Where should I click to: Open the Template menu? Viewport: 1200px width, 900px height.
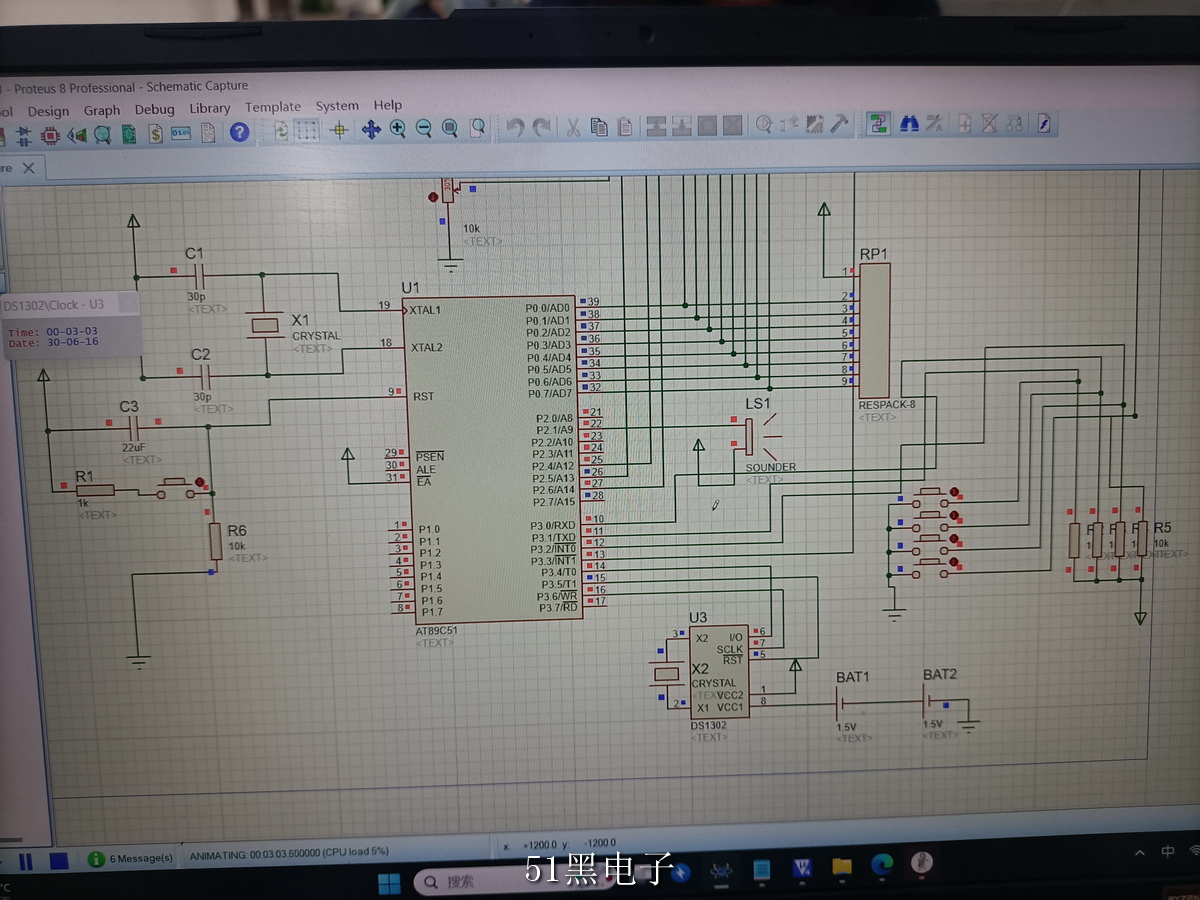[x=273, y=107]
